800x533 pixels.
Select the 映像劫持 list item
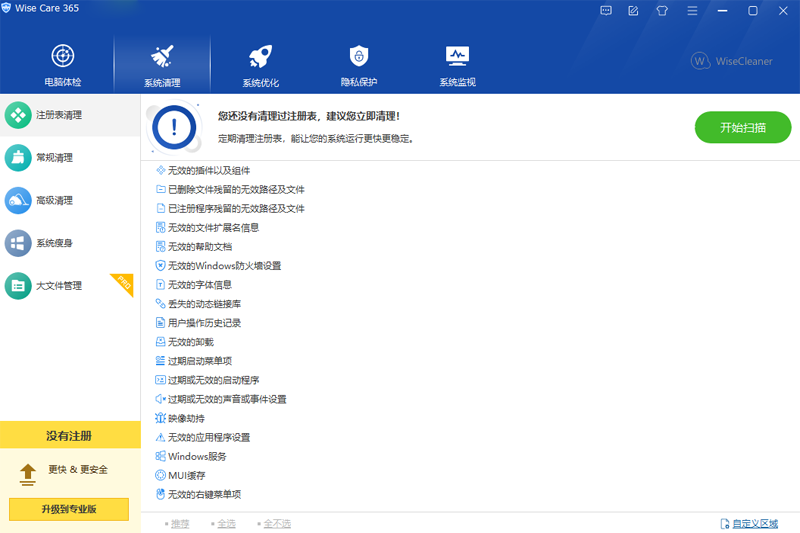click(186, 418)
